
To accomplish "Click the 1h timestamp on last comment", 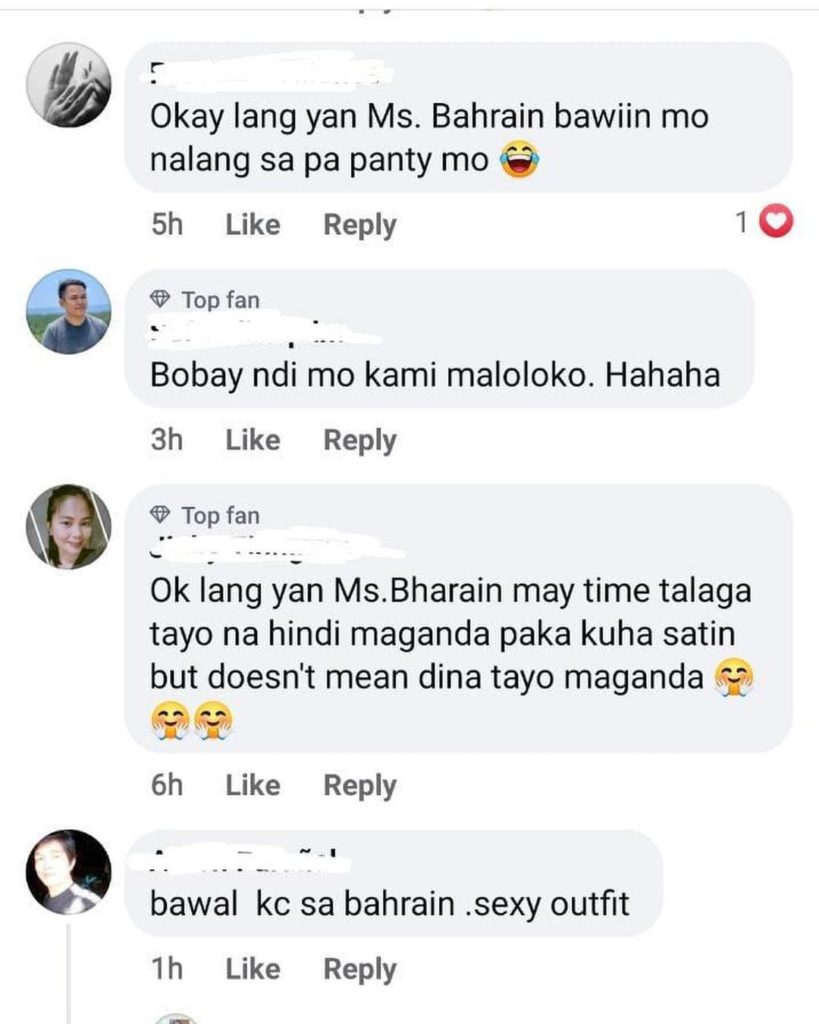I will (x=167, y=969).
